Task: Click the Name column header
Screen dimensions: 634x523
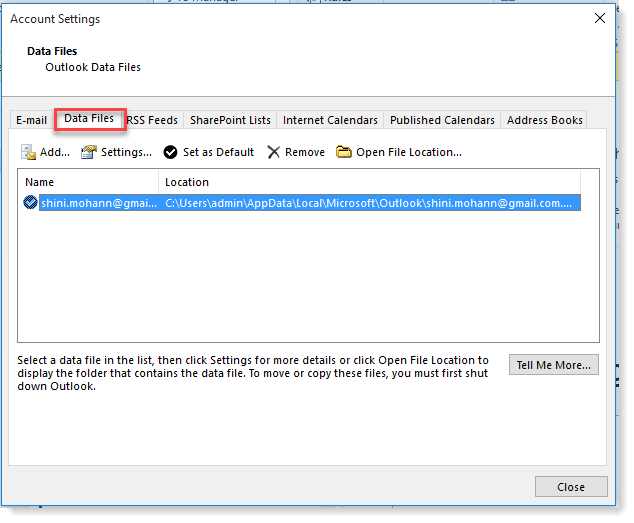Action: pos(88,182)
